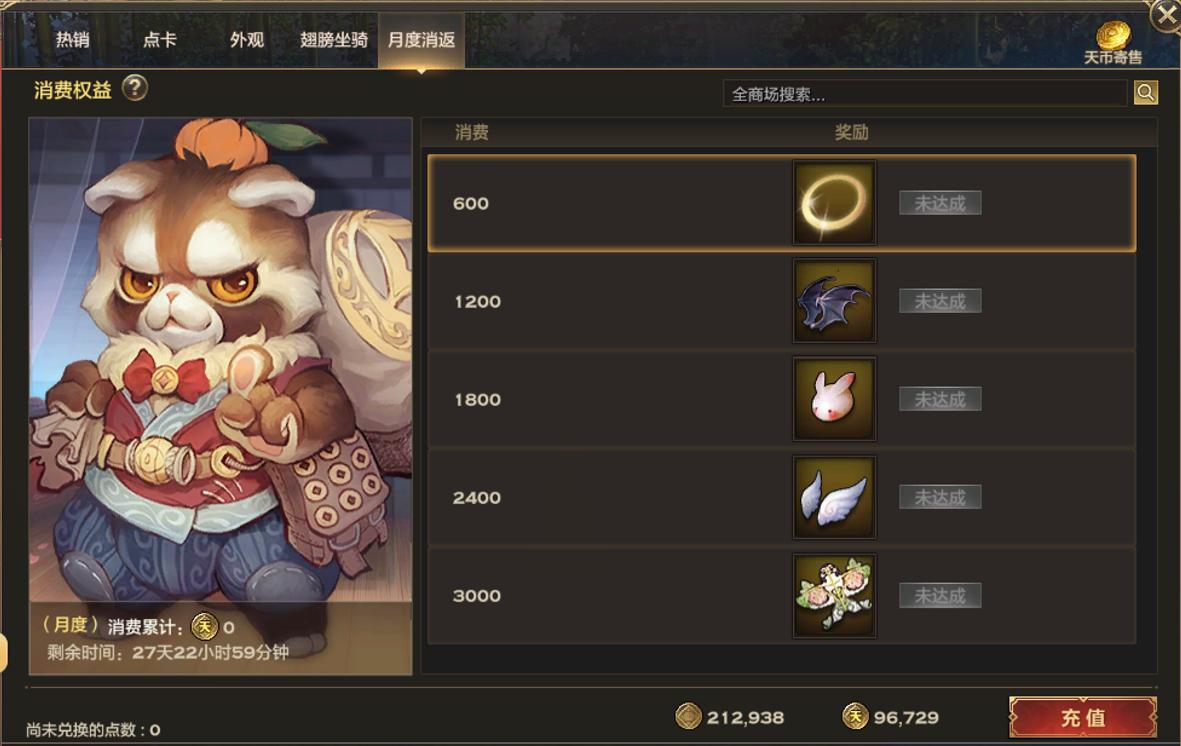The width and height of the screenshot is (1181, 746).
Task: Click 未达成 button for 600 tier
Action: click(x=940, y=203)
